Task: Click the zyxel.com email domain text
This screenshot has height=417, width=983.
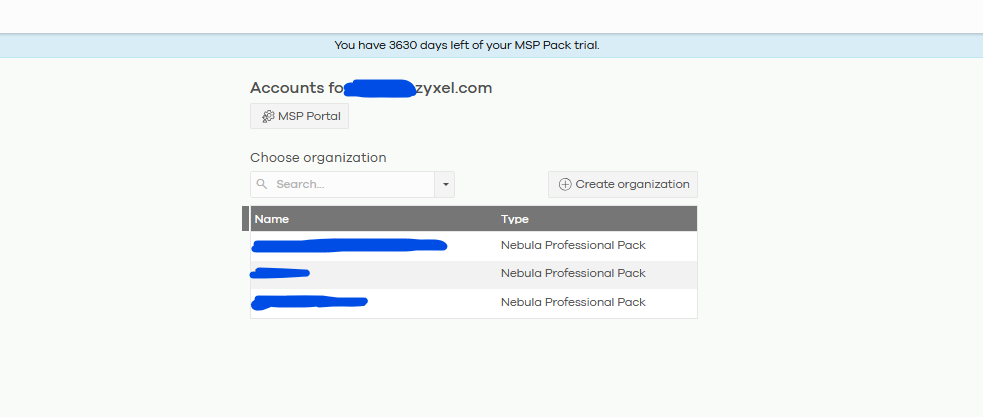Action: (455, 88)
